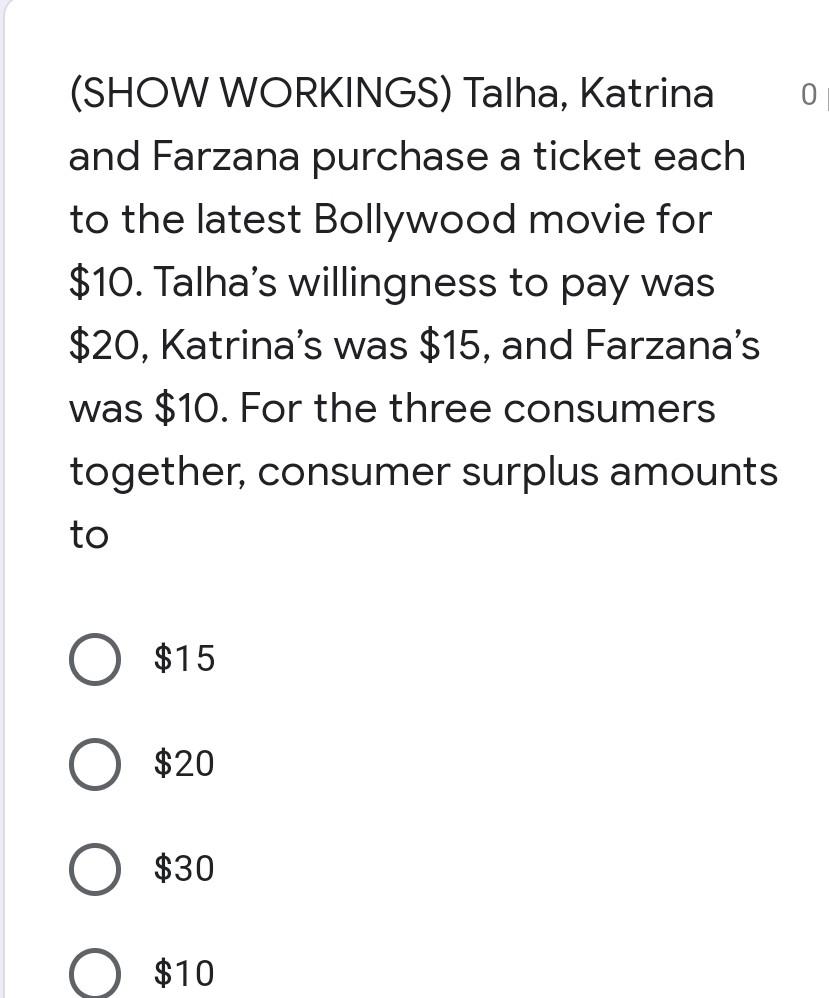
Task: Click the $10 answer label text
Action: coord(184,973)
